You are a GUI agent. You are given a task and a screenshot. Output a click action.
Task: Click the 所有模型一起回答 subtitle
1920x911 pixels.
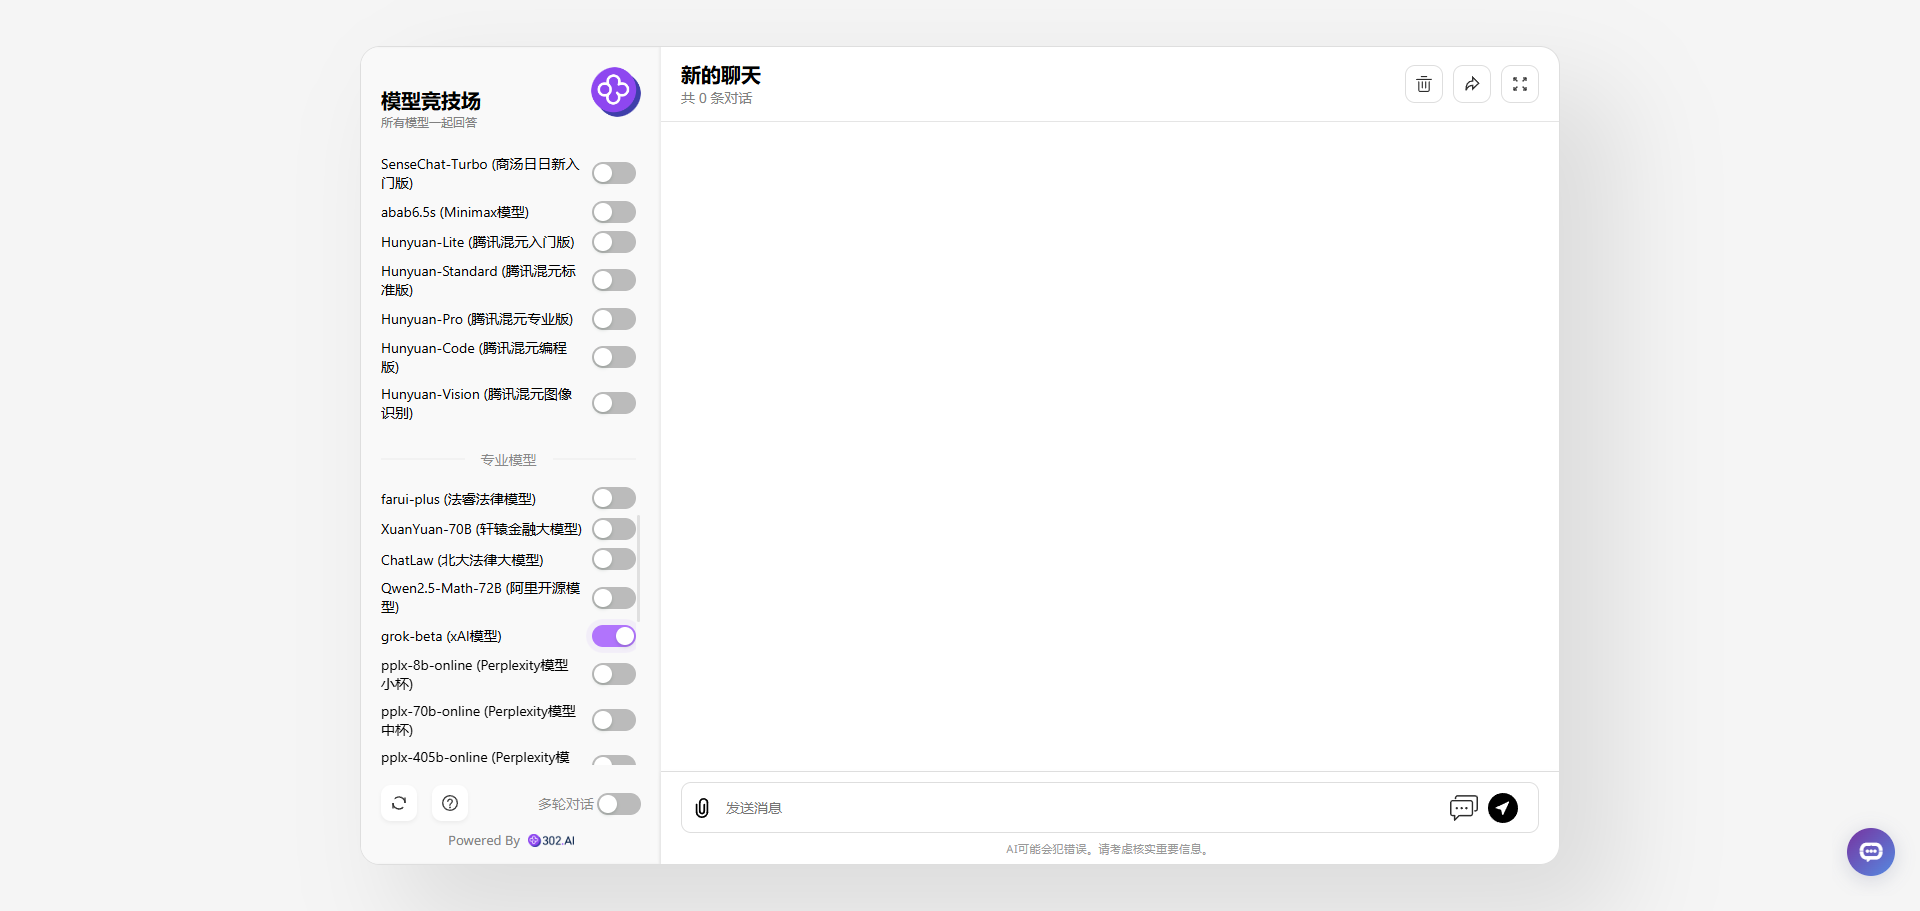click(x=429, y=123)
